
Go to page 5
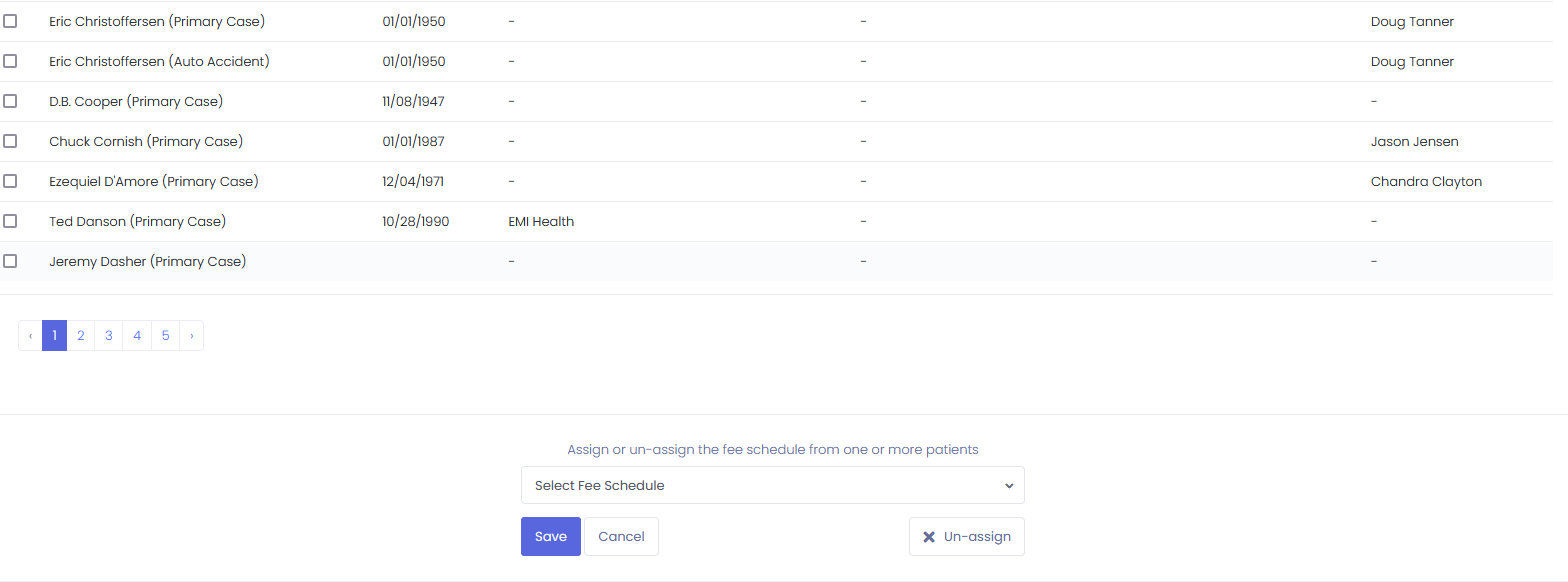coord(166,336)
